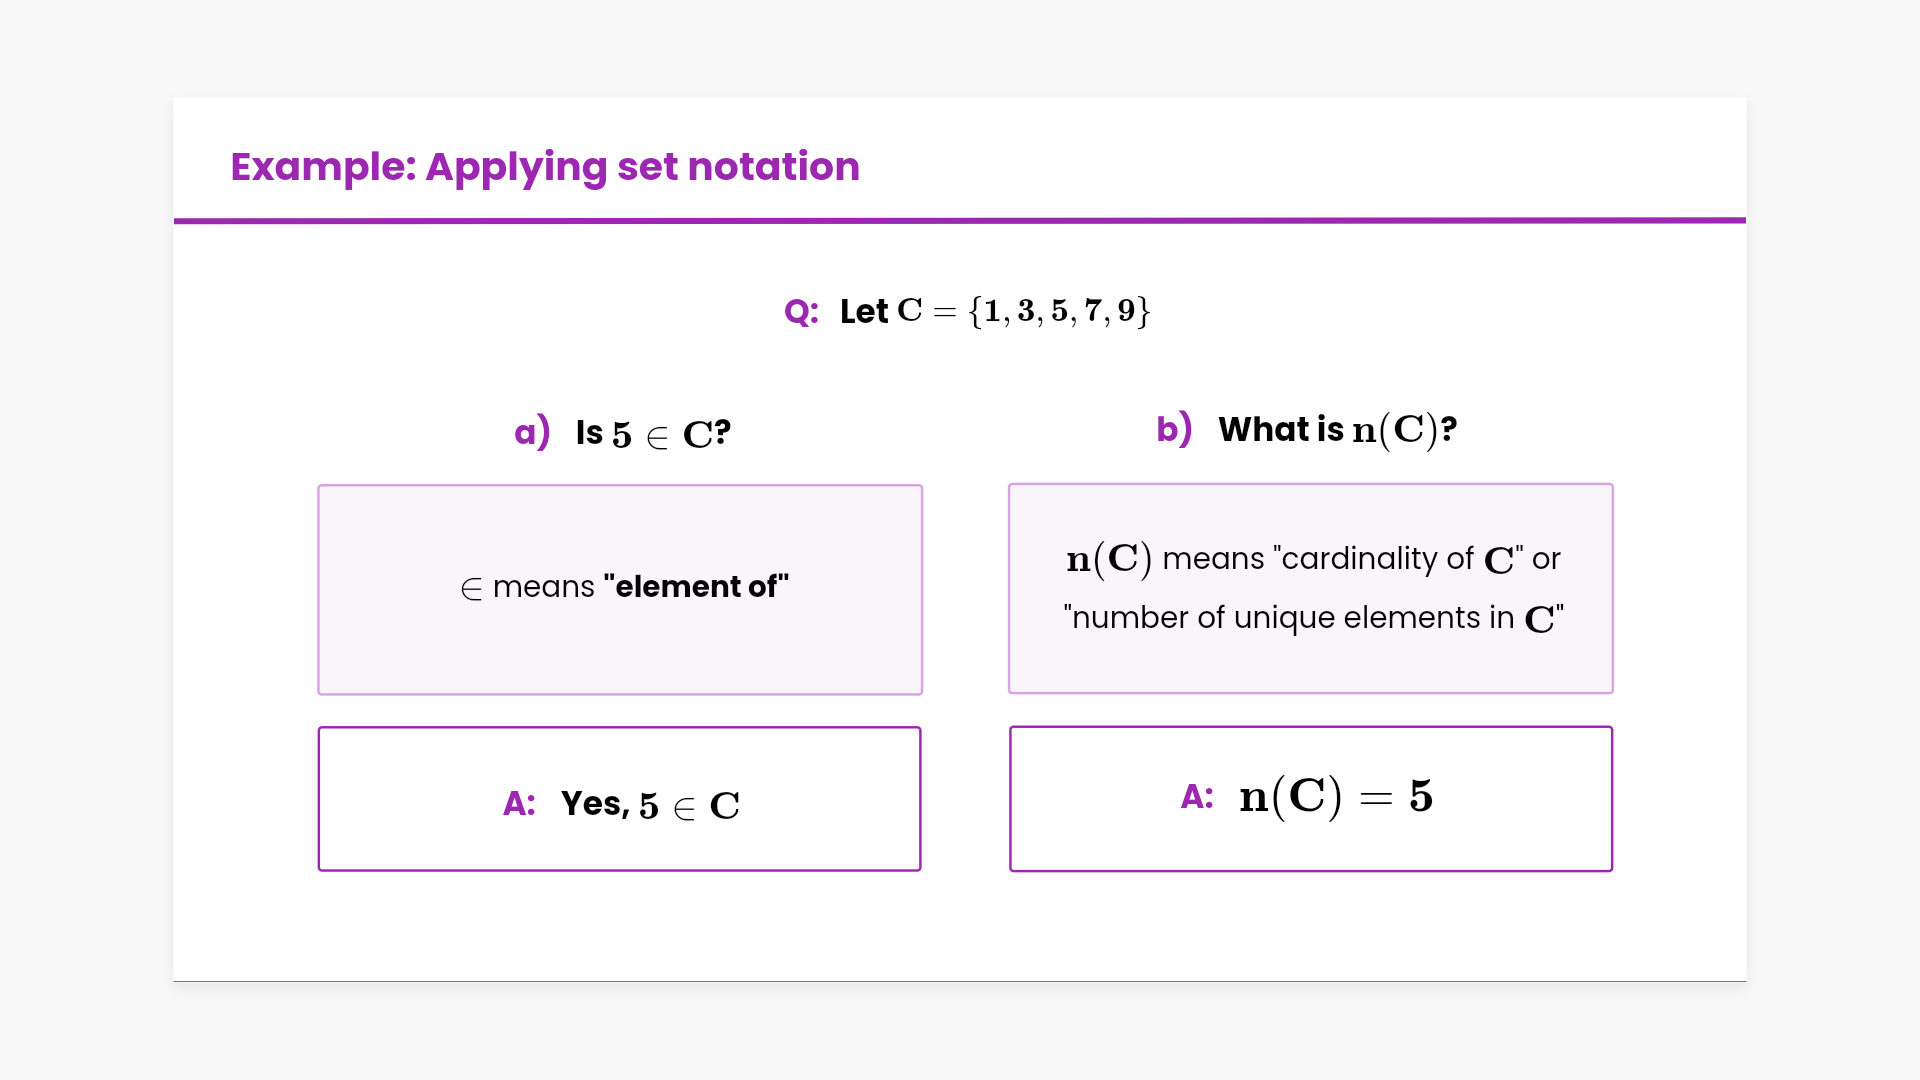Click the "A:" label in the left answer box
Screen dimensions: 1920x1080
click(519, 803)
